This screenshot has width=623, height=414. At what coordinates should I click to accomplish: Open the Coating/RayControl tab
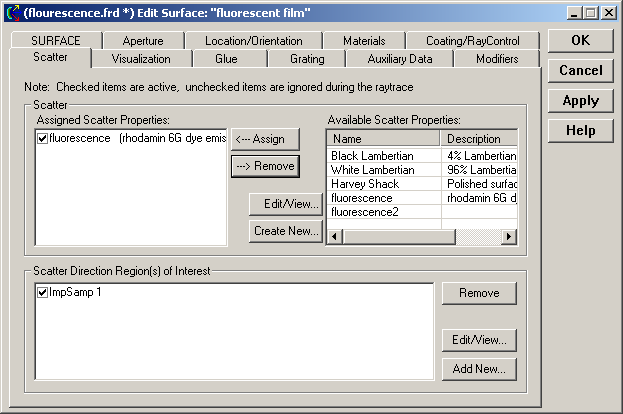(472, 41)
